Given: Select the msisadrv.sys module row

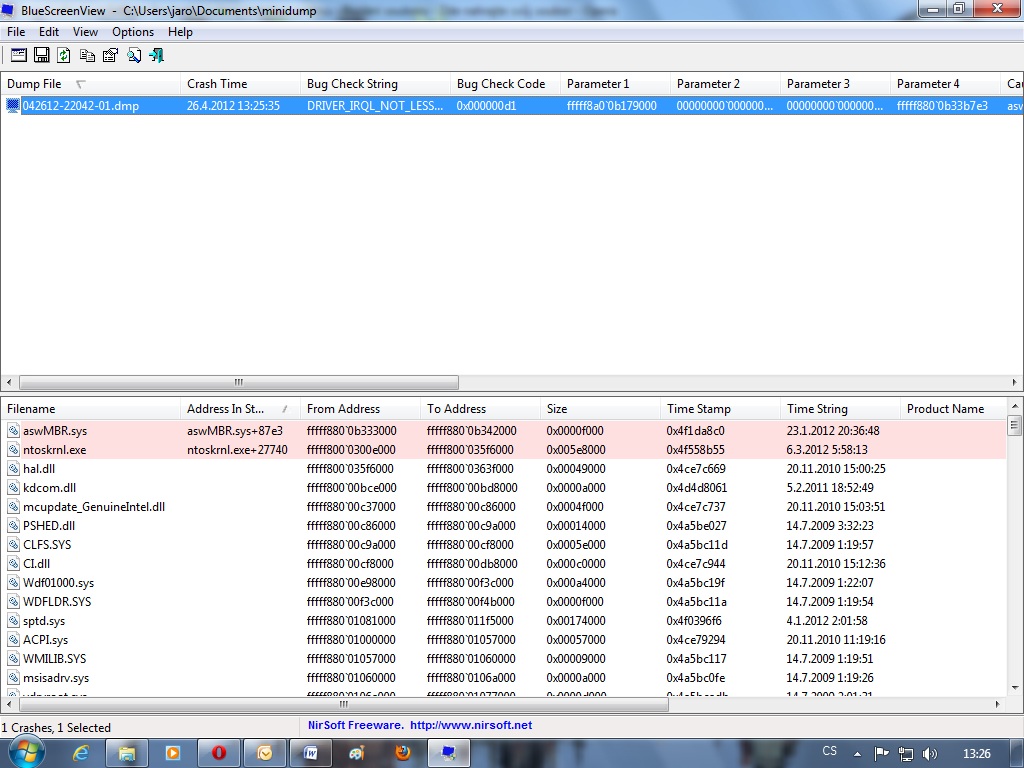Looking at the screenshot, I should [504, 677].
